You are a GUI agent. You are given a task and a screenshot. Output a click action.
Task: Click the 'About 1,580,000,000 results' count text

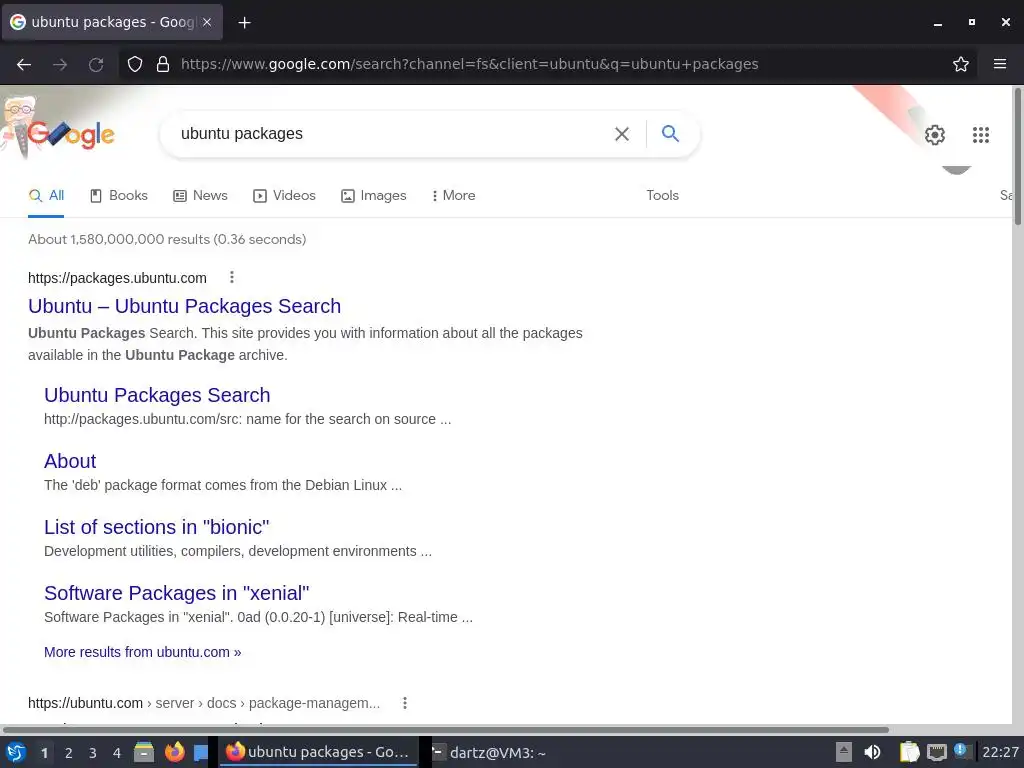[x=167, y=240]
